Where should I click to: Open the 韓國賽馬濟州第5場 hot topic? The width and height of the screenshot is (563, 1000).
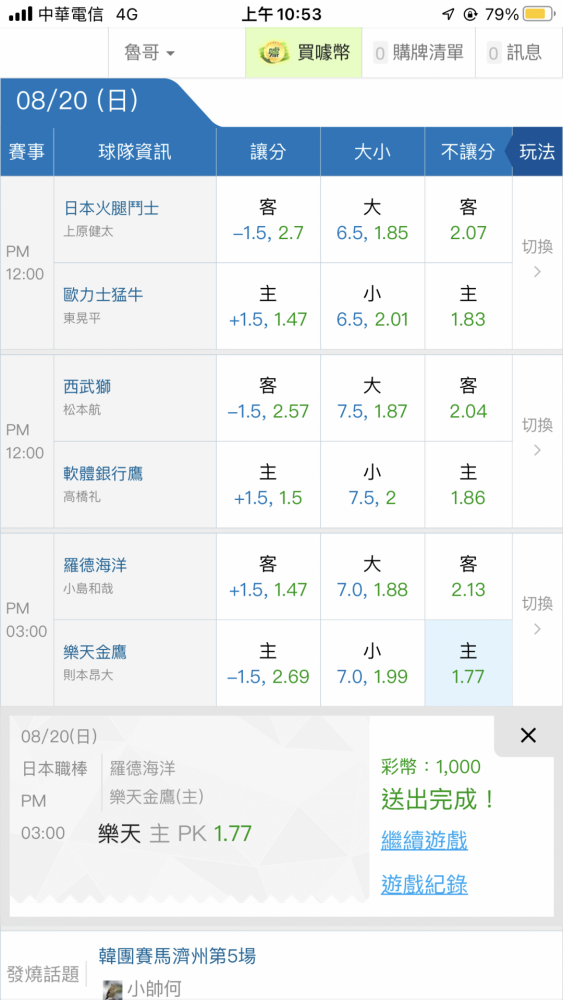pos(177,955)
